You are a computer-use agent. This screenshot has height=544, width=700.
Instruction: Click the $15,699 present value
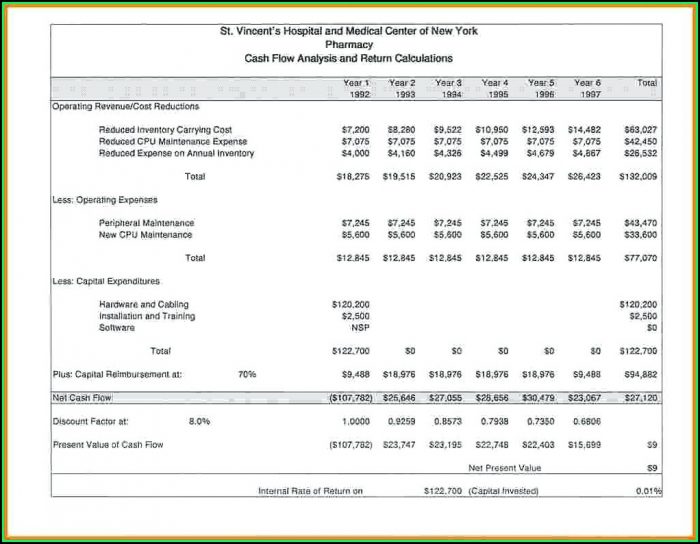pyautogui.click(x=584, y=444)
